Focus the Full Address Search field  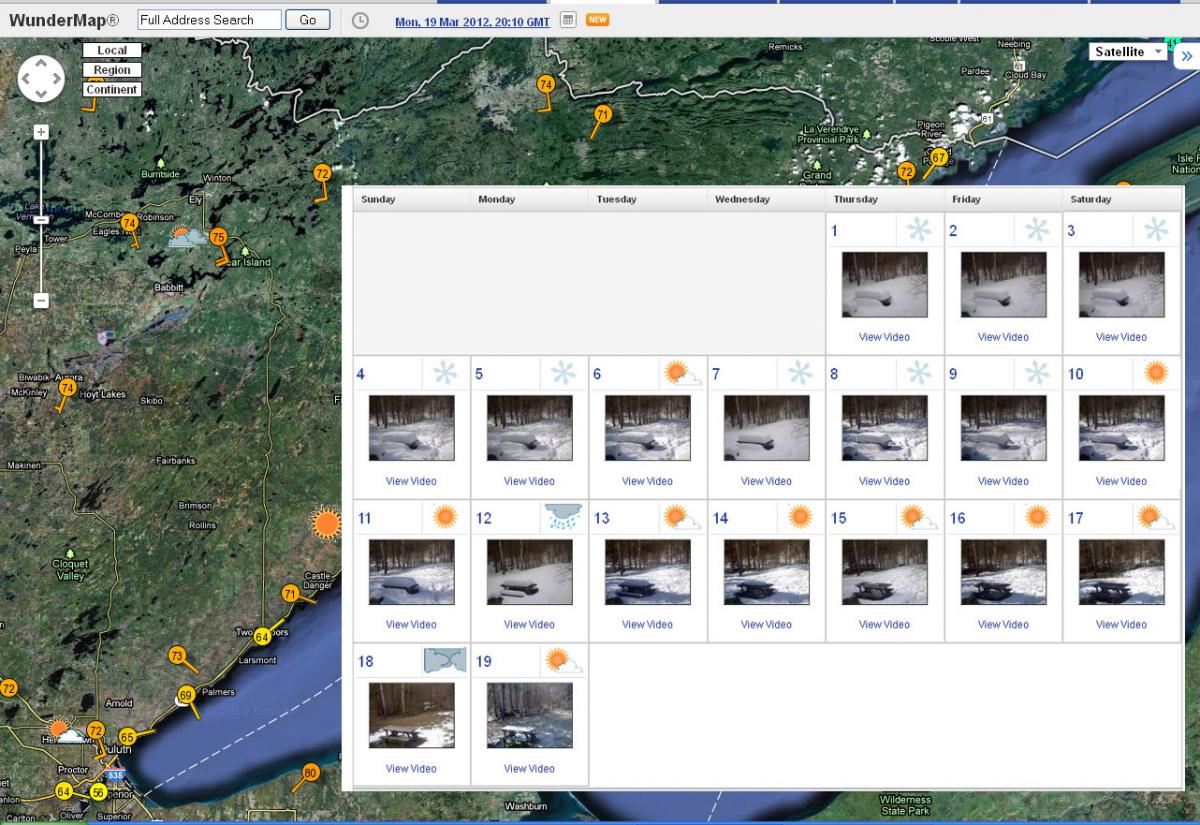click(x=209, y=20)
